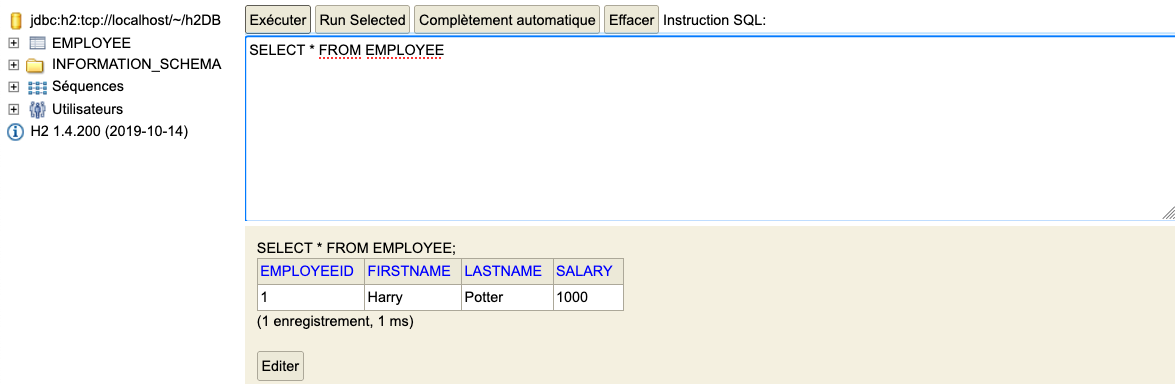1175x384 pixels.
Task: Select the INFORMATION_SCHEMA label in tree
Action: point(136,64)
